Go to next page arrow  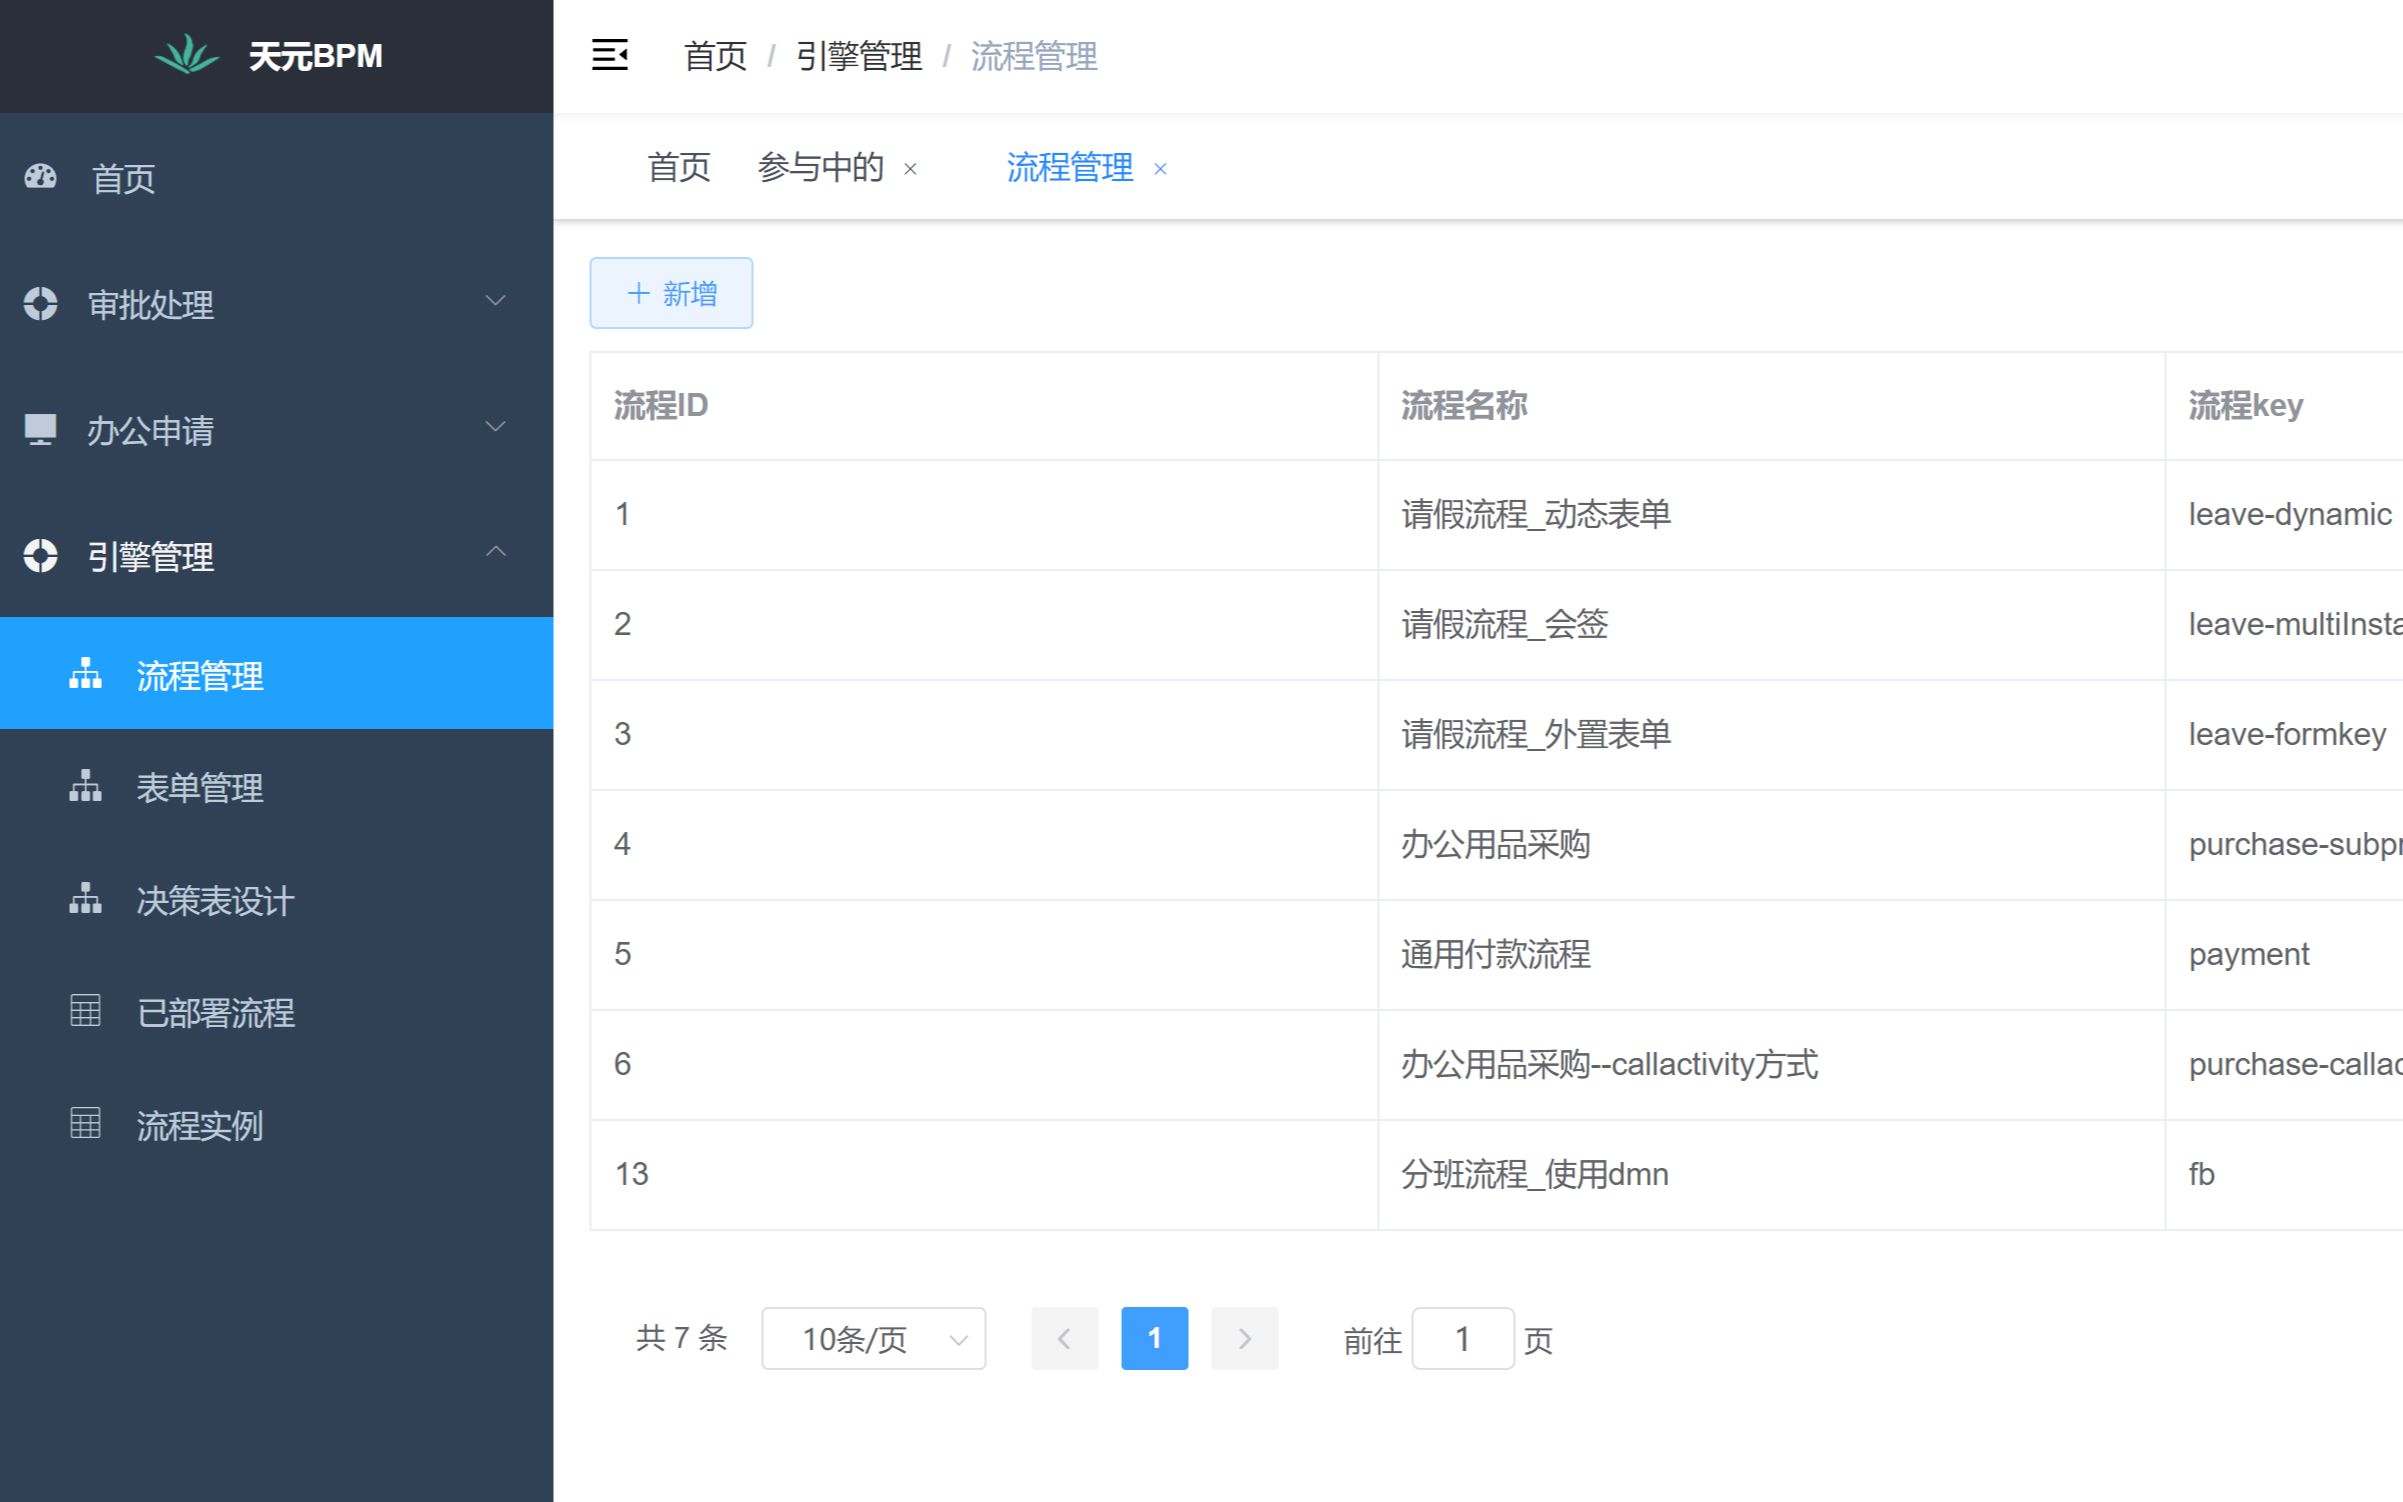coord(1244,1338)
